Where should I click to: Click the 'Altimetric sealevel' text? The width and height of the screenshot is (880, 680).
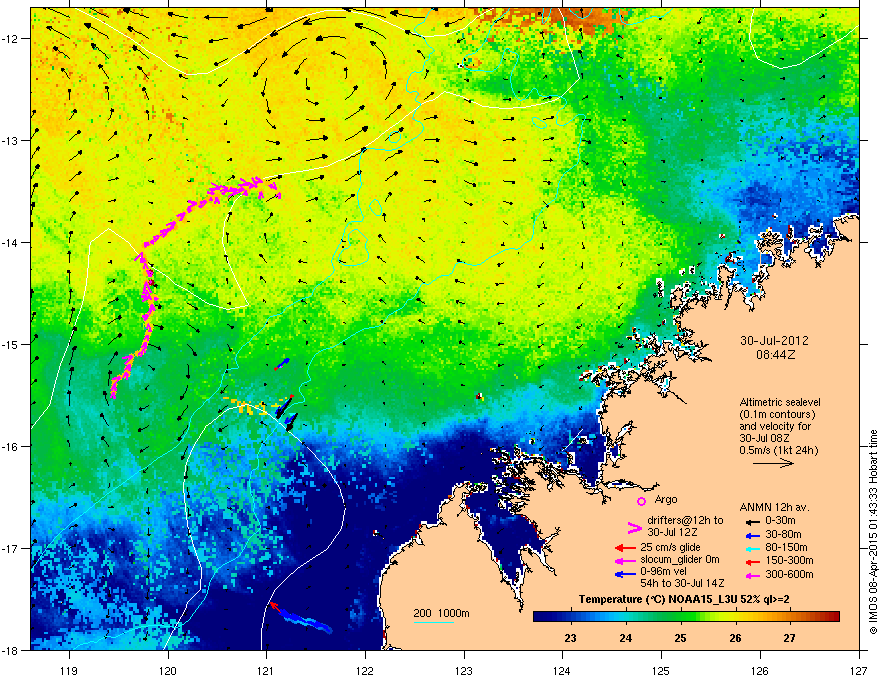(780, 402)
